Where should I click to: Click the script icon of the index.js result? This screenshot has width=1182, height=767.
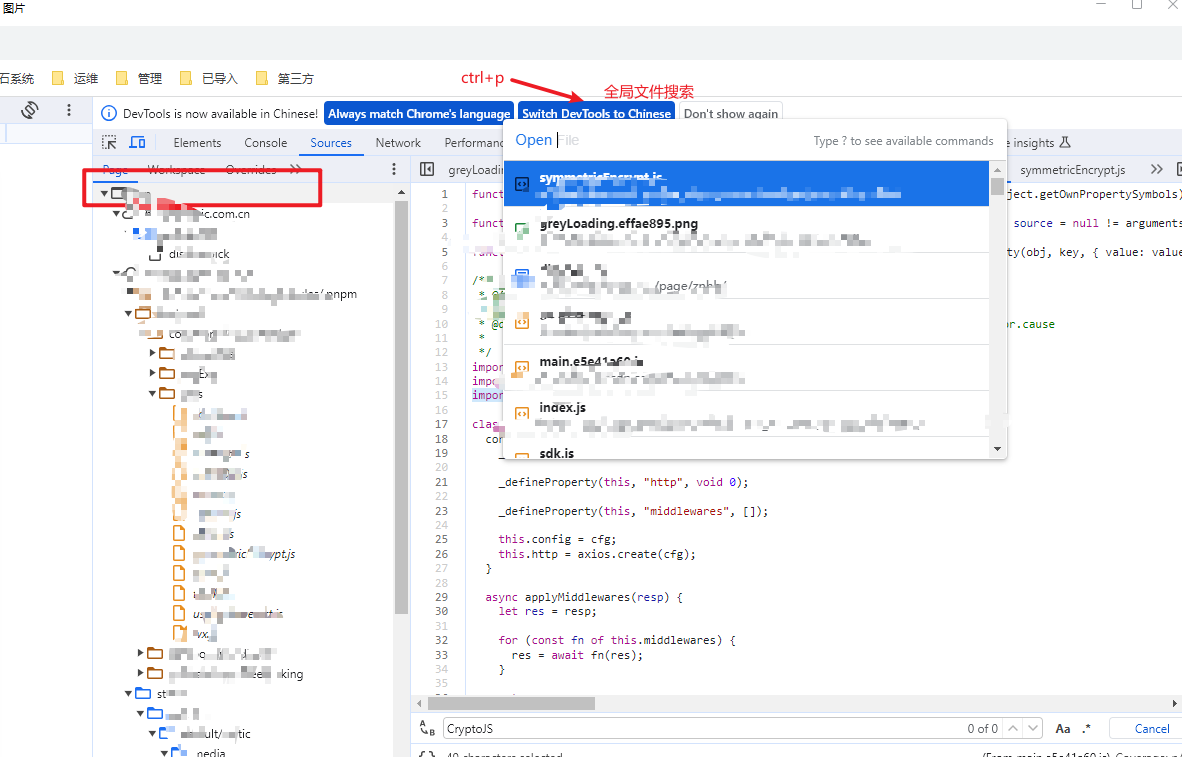[522, 413]
